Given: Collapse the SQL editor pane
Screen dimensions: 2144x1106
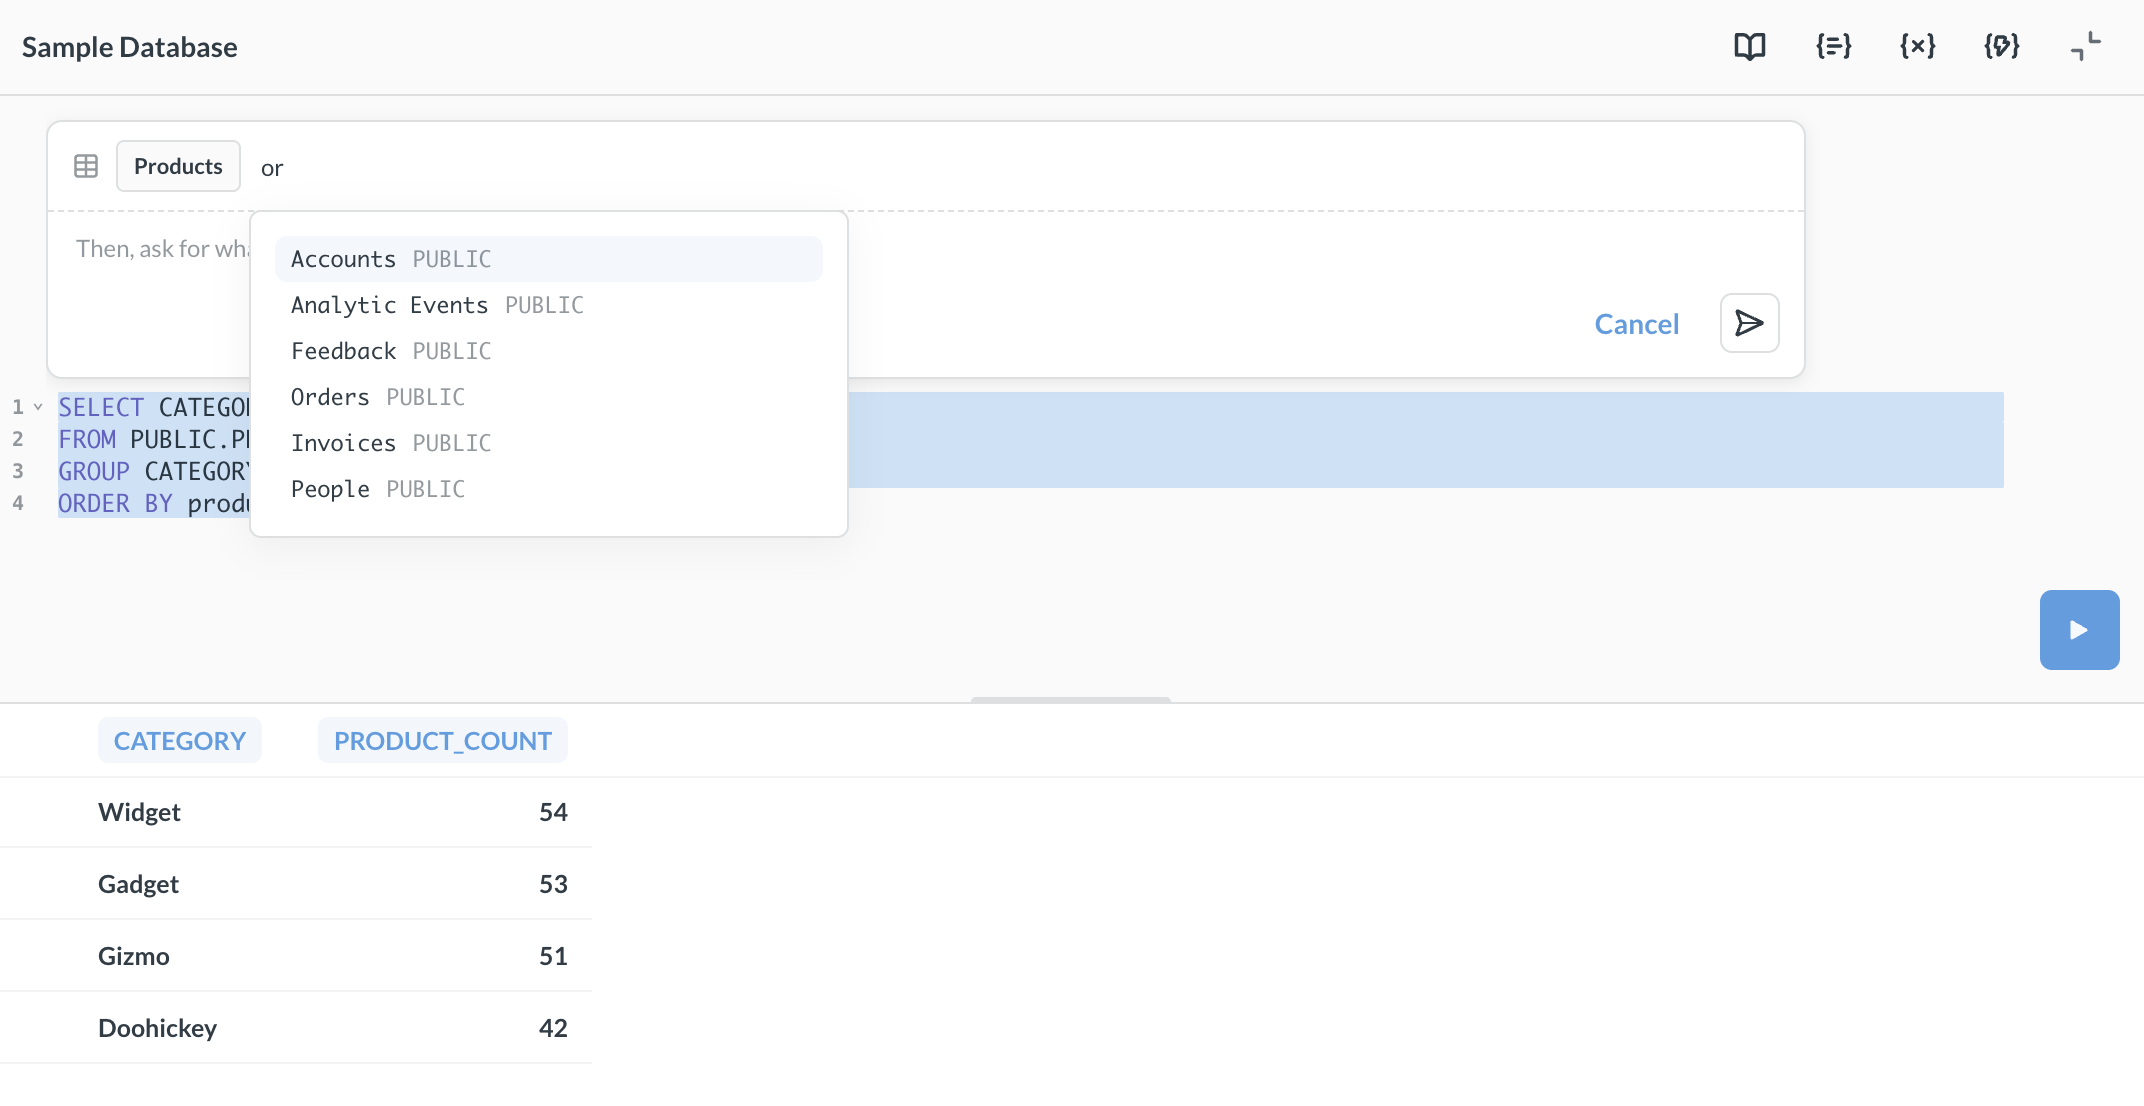Looking at the screenshot, I should [2084, 46].
